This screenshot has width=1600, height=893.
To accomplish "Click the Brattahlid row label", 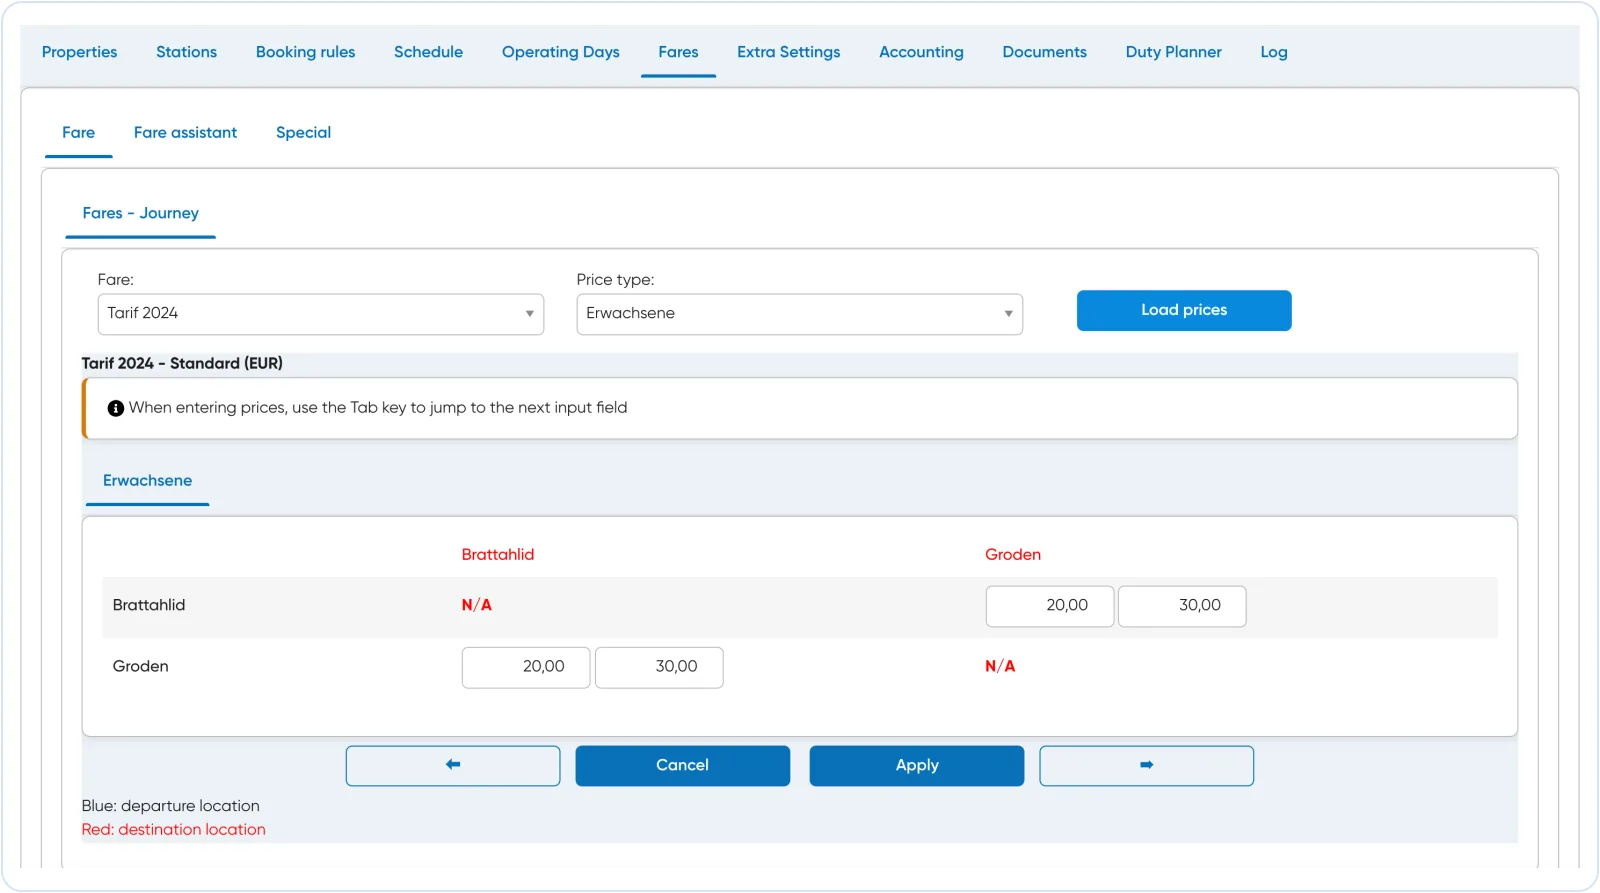I will pos(149,606).
